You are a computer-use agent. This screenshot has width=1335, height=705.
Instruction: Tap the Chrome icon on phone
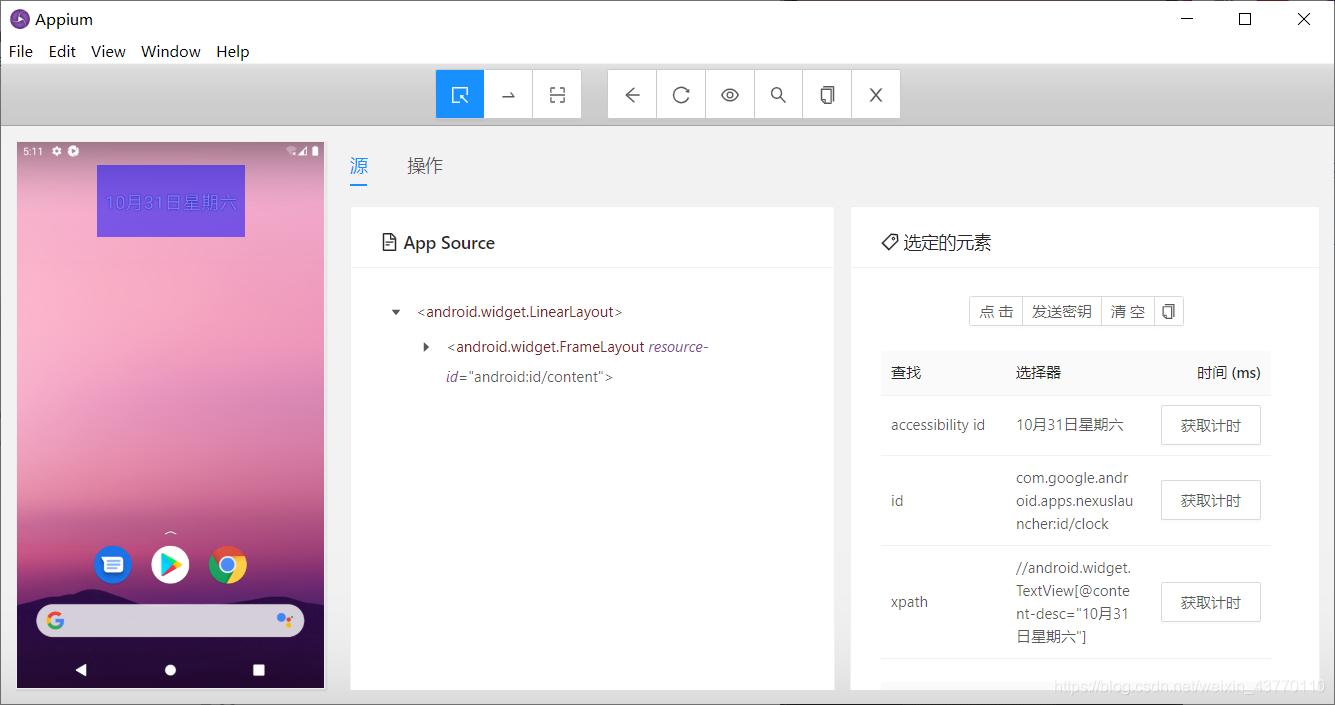(x=228, y=565)
